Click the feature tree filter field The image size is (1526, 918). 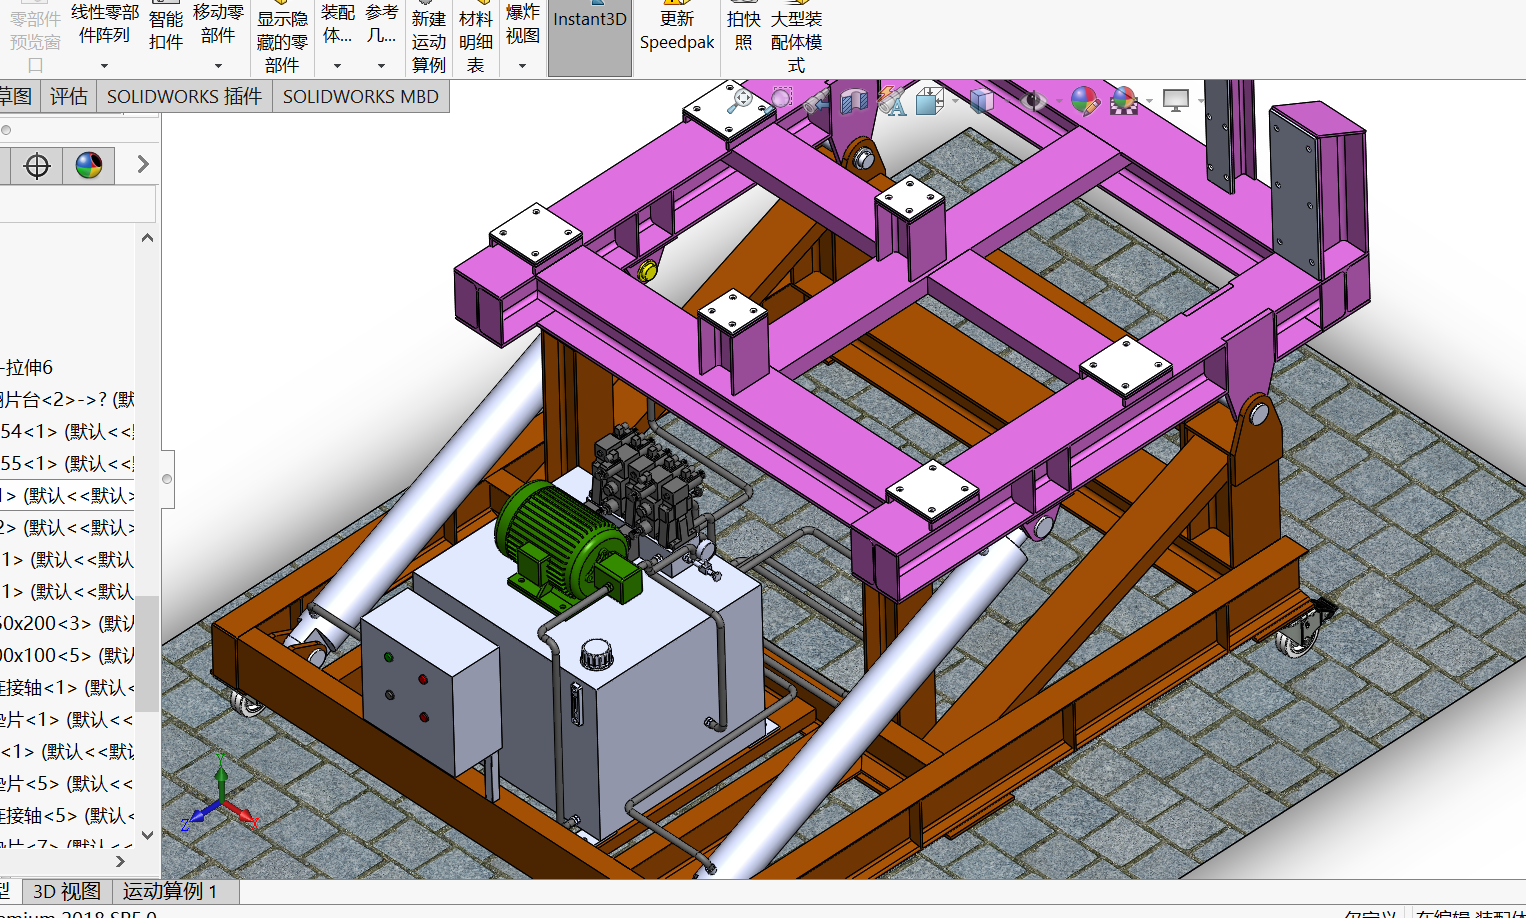[x=77, y=204]
